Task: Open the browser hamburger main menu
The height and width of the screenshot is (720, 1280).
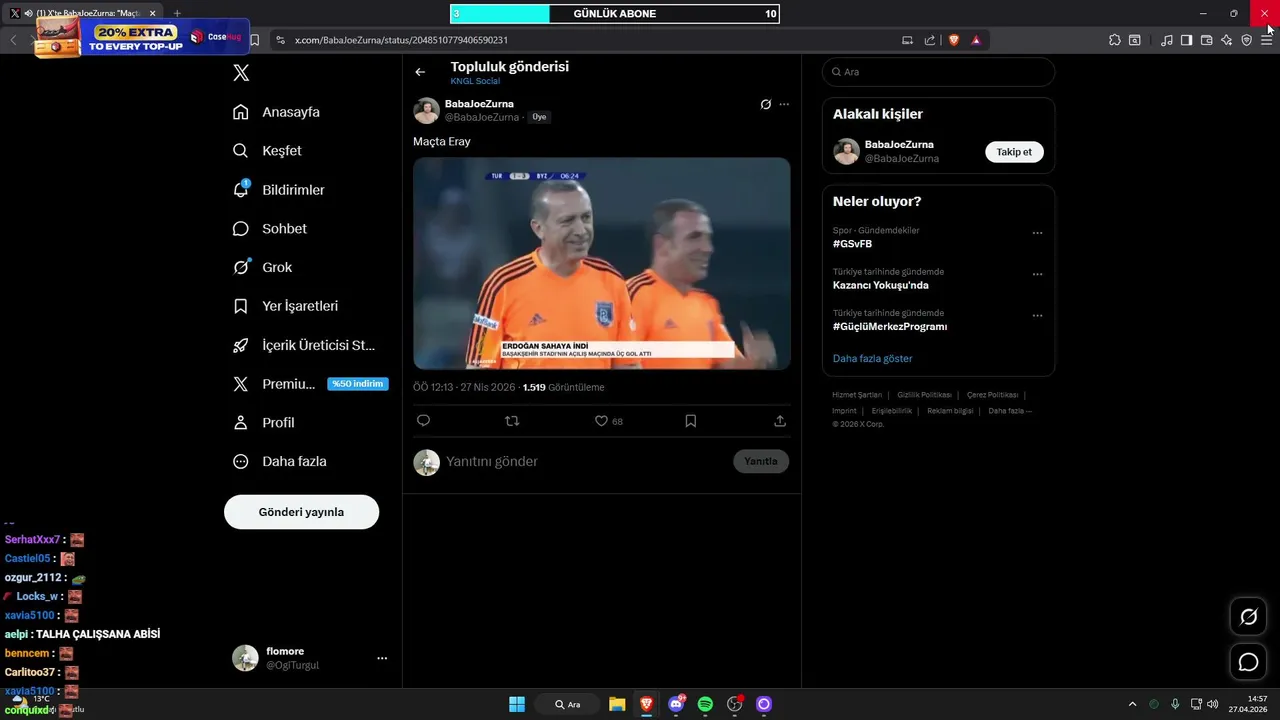Action: click(1266, 40)
